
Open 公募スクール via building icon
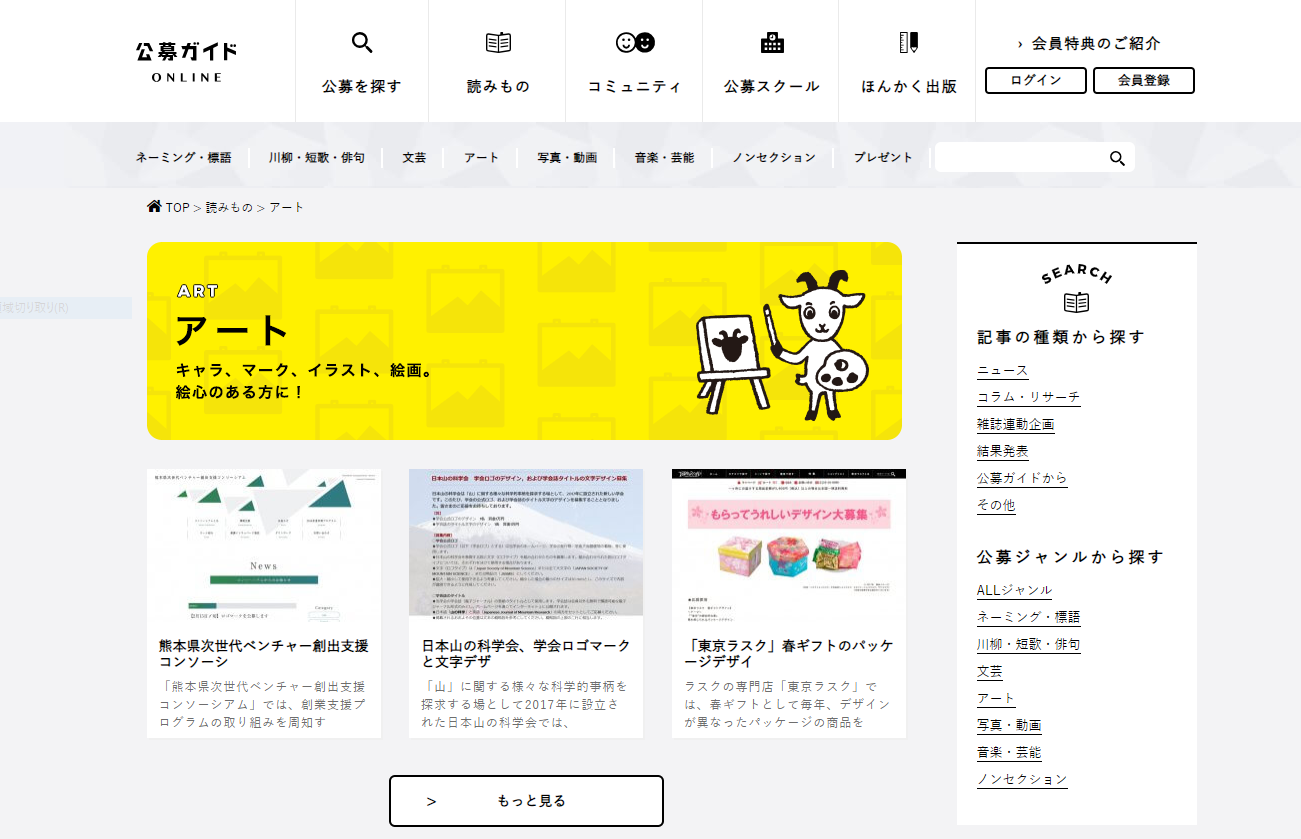click(772, 43)
